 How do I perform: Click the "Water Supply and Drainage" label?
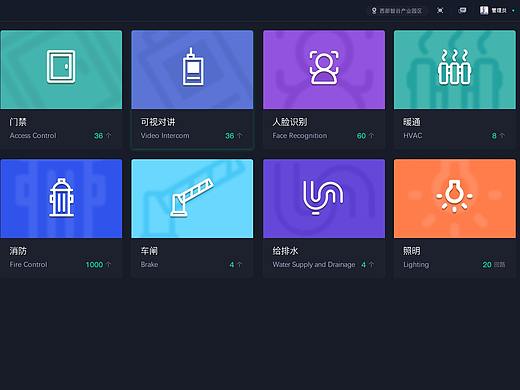[314, 264]
